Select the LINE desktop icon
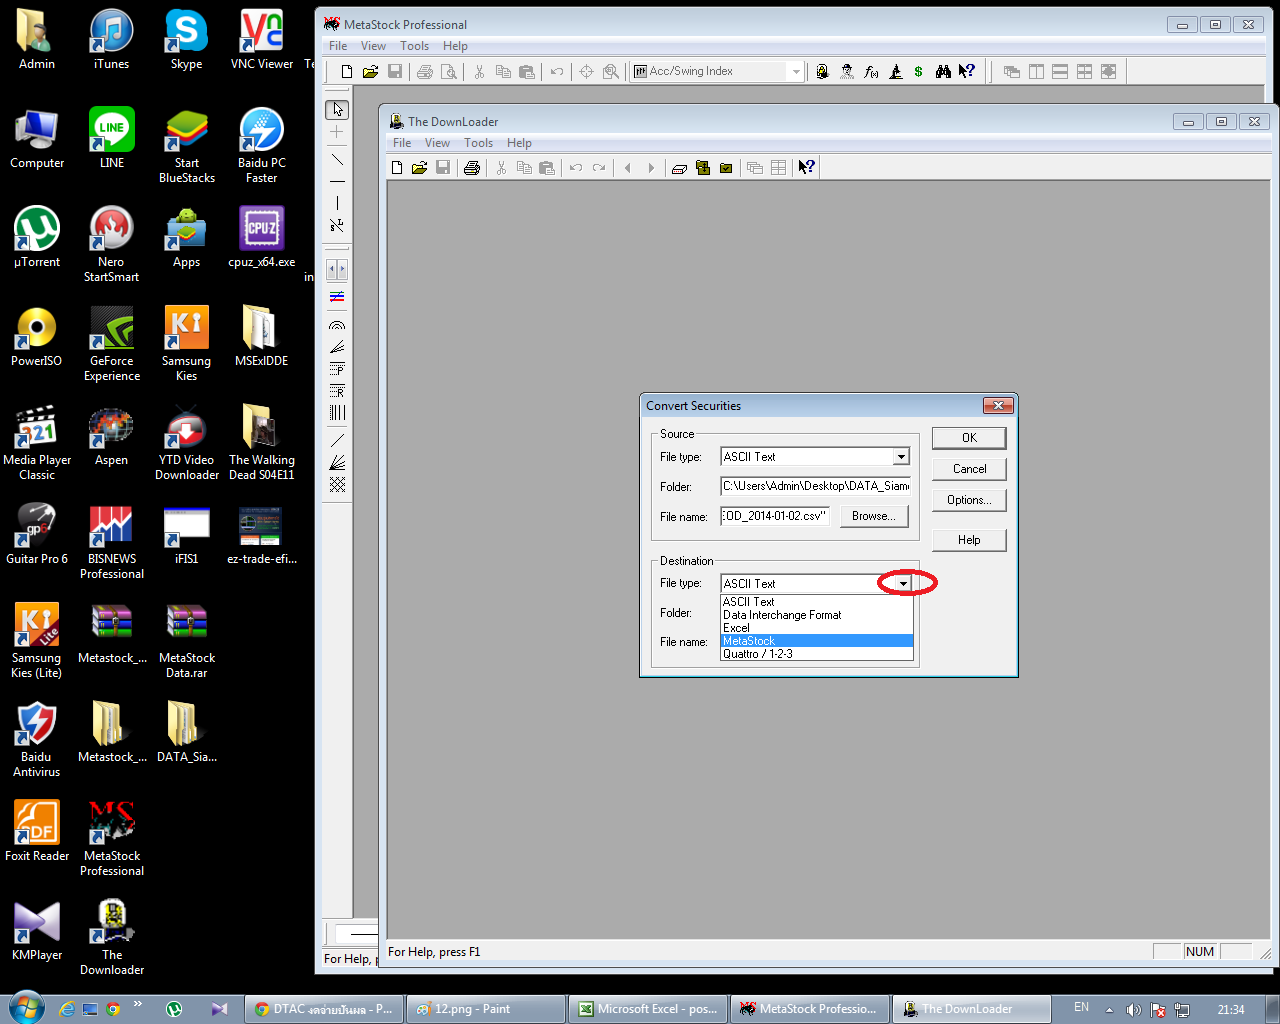The height and width of the screenshot is (1024, 1280). coord(112,138)
